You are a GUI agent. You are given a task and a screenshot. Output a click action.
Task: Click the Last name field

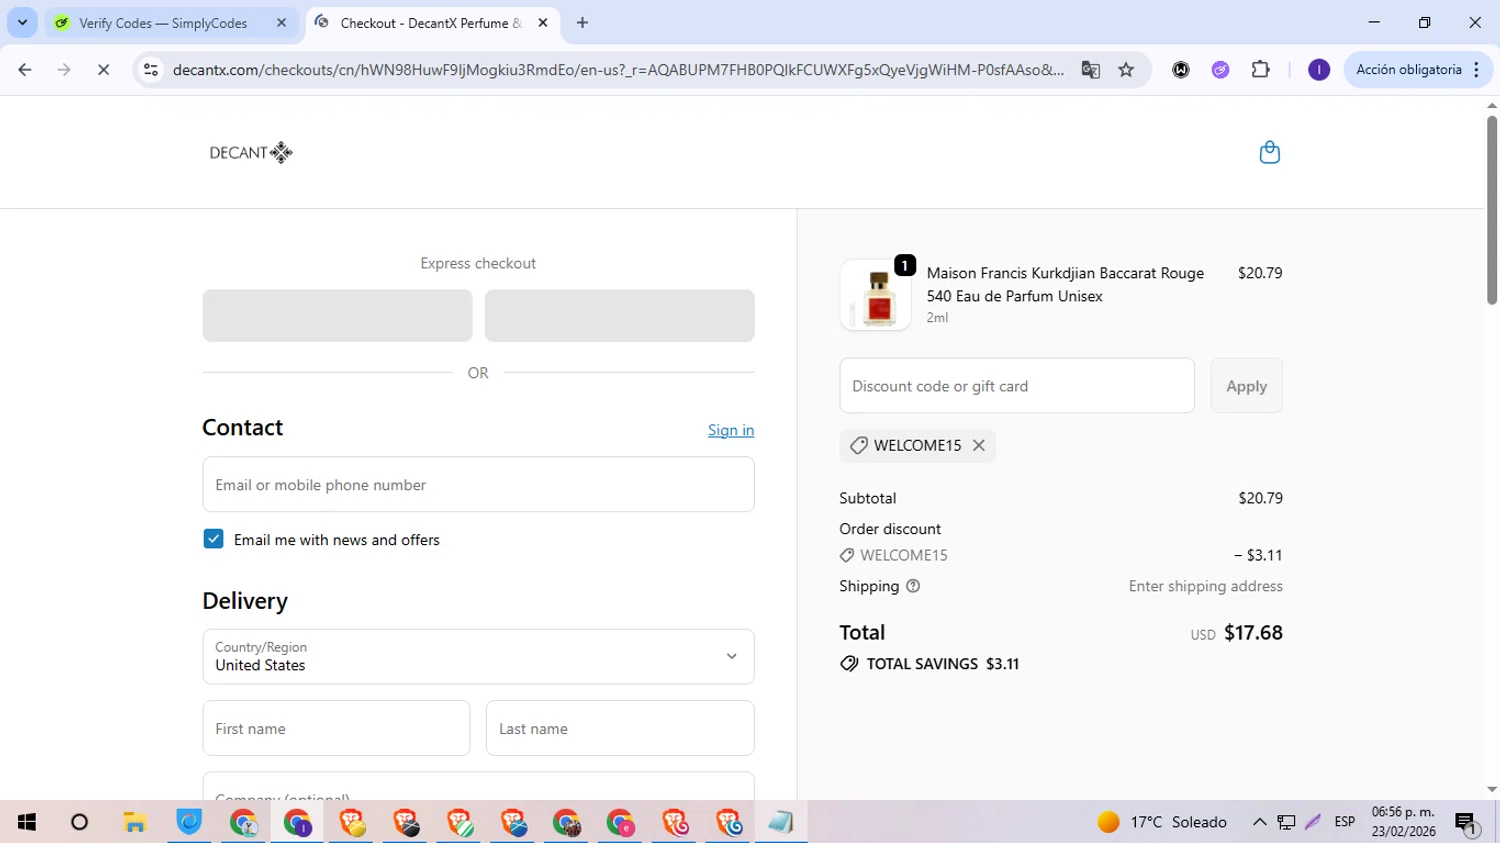coord(620,728)
